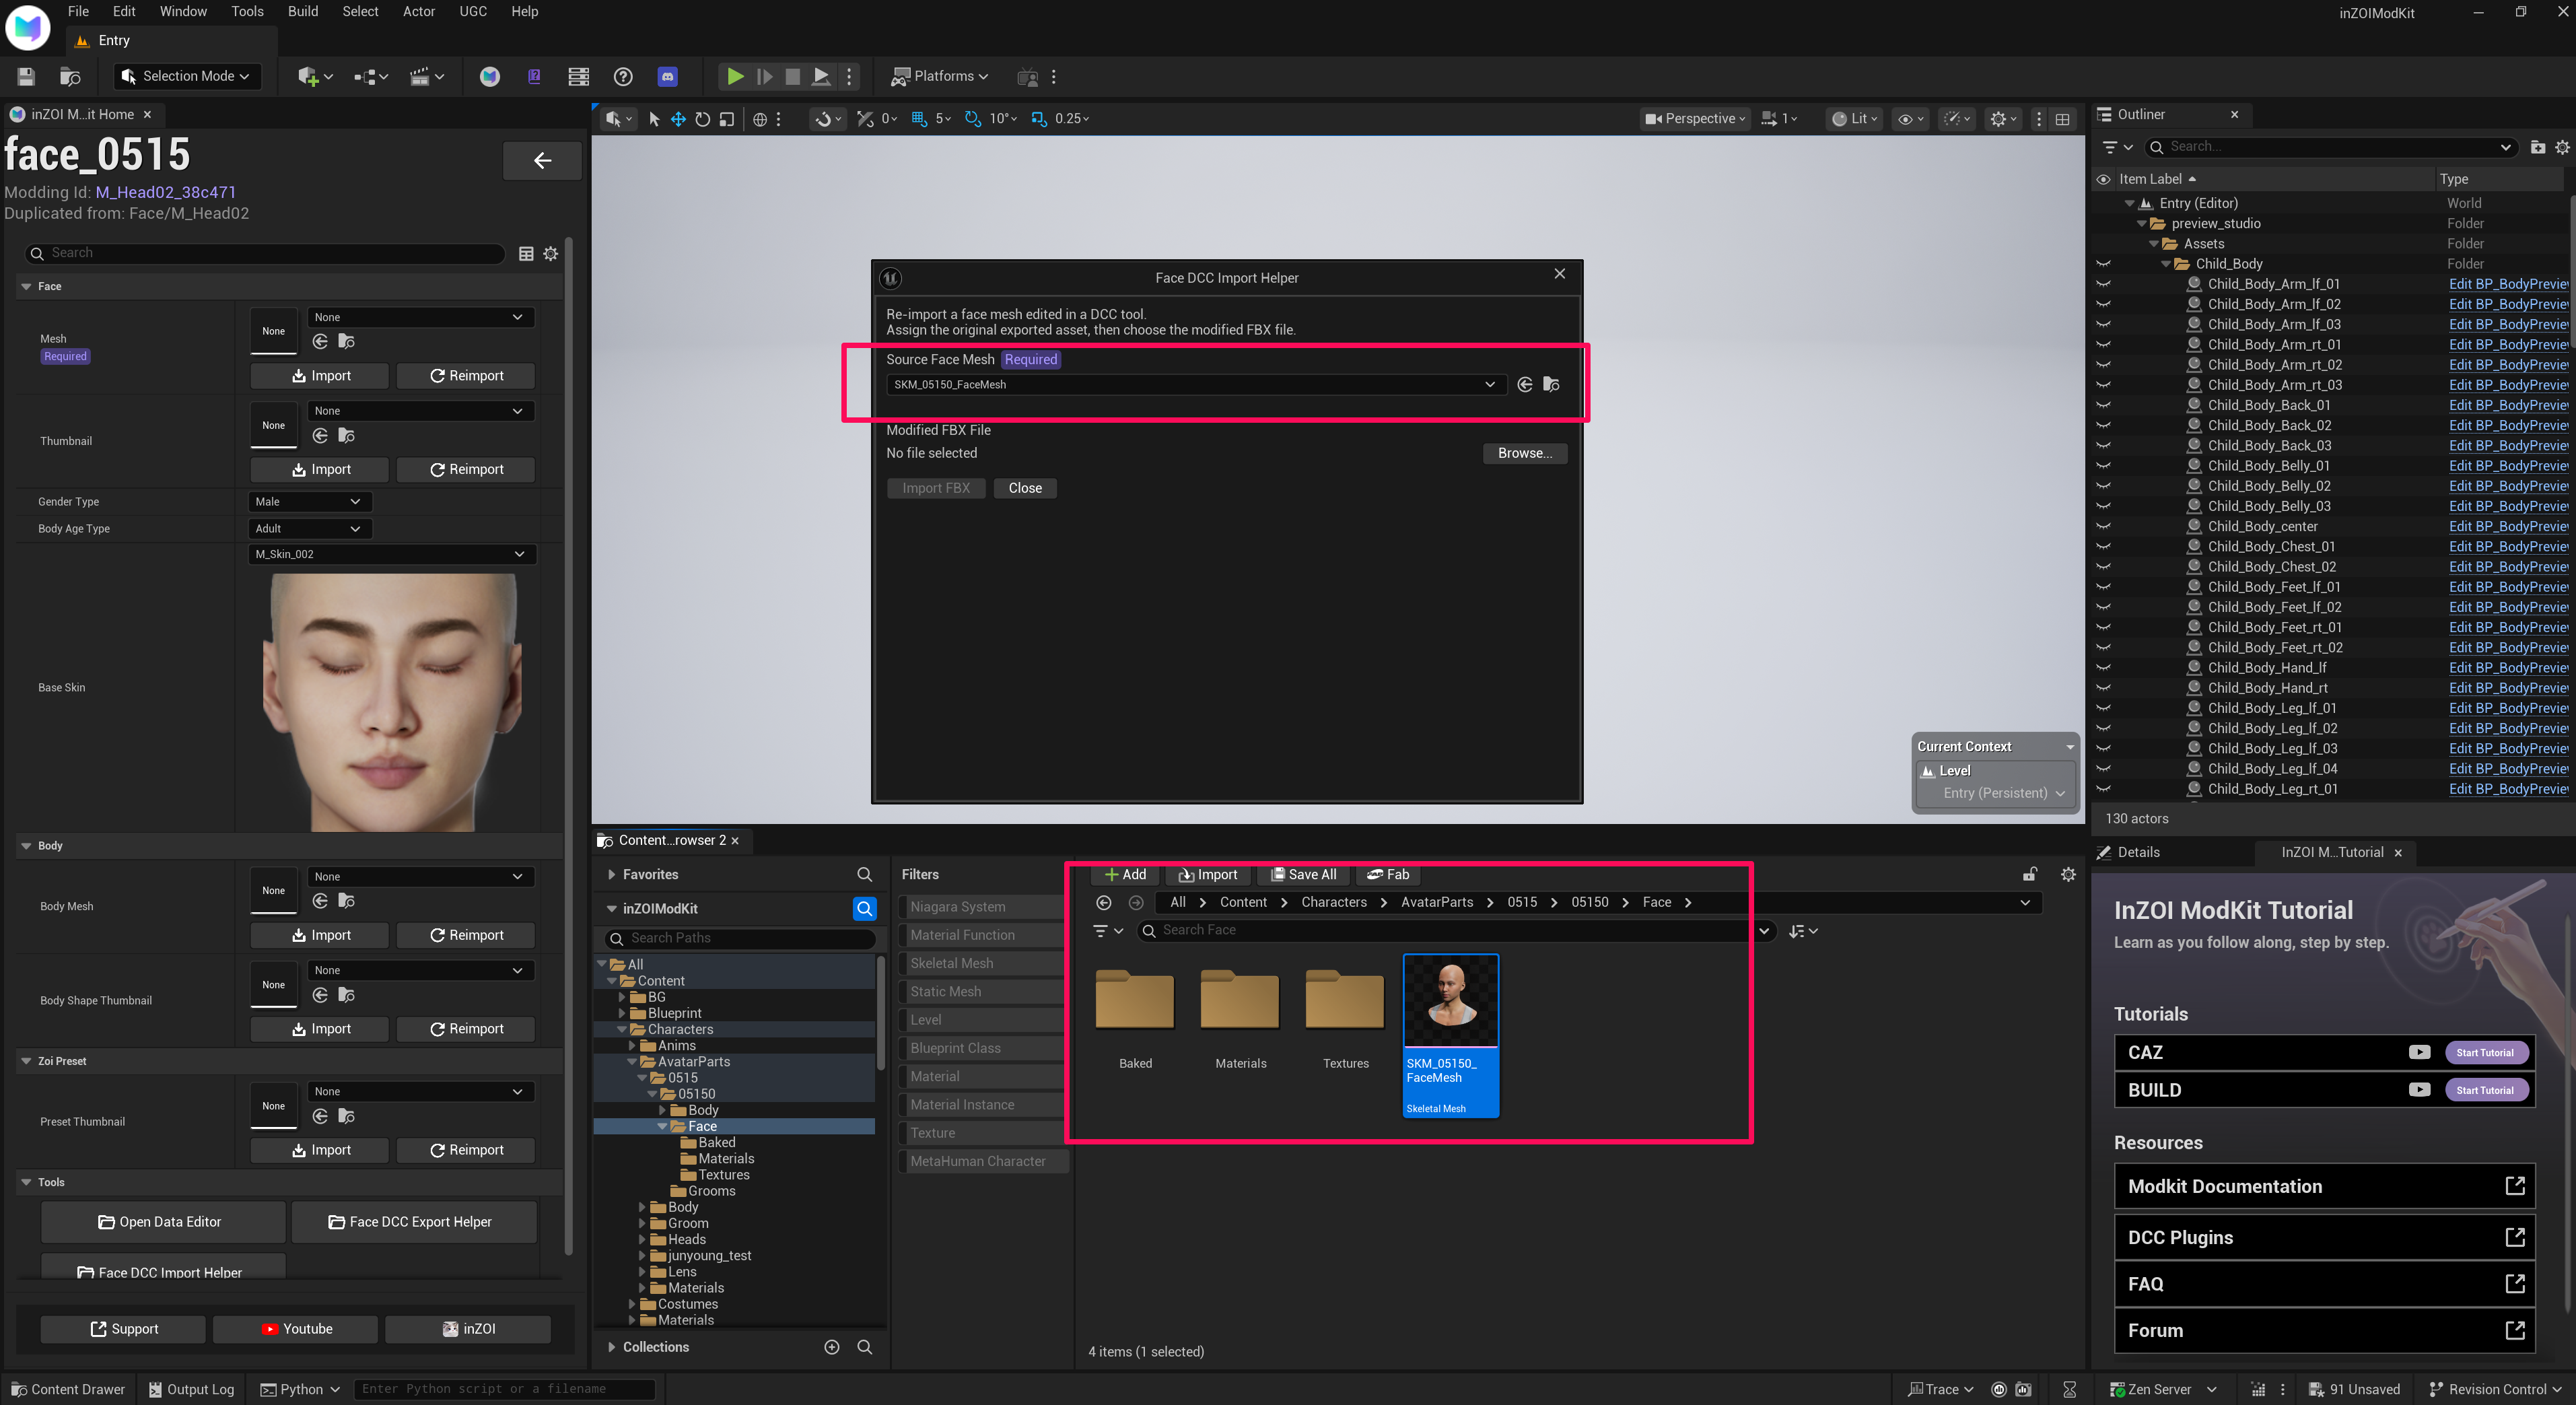Viewport: 2576px width, 1405px height.
Task: Toggle visibility of Child_Body_Arm_lf_01
Action: coord(2103,284)
